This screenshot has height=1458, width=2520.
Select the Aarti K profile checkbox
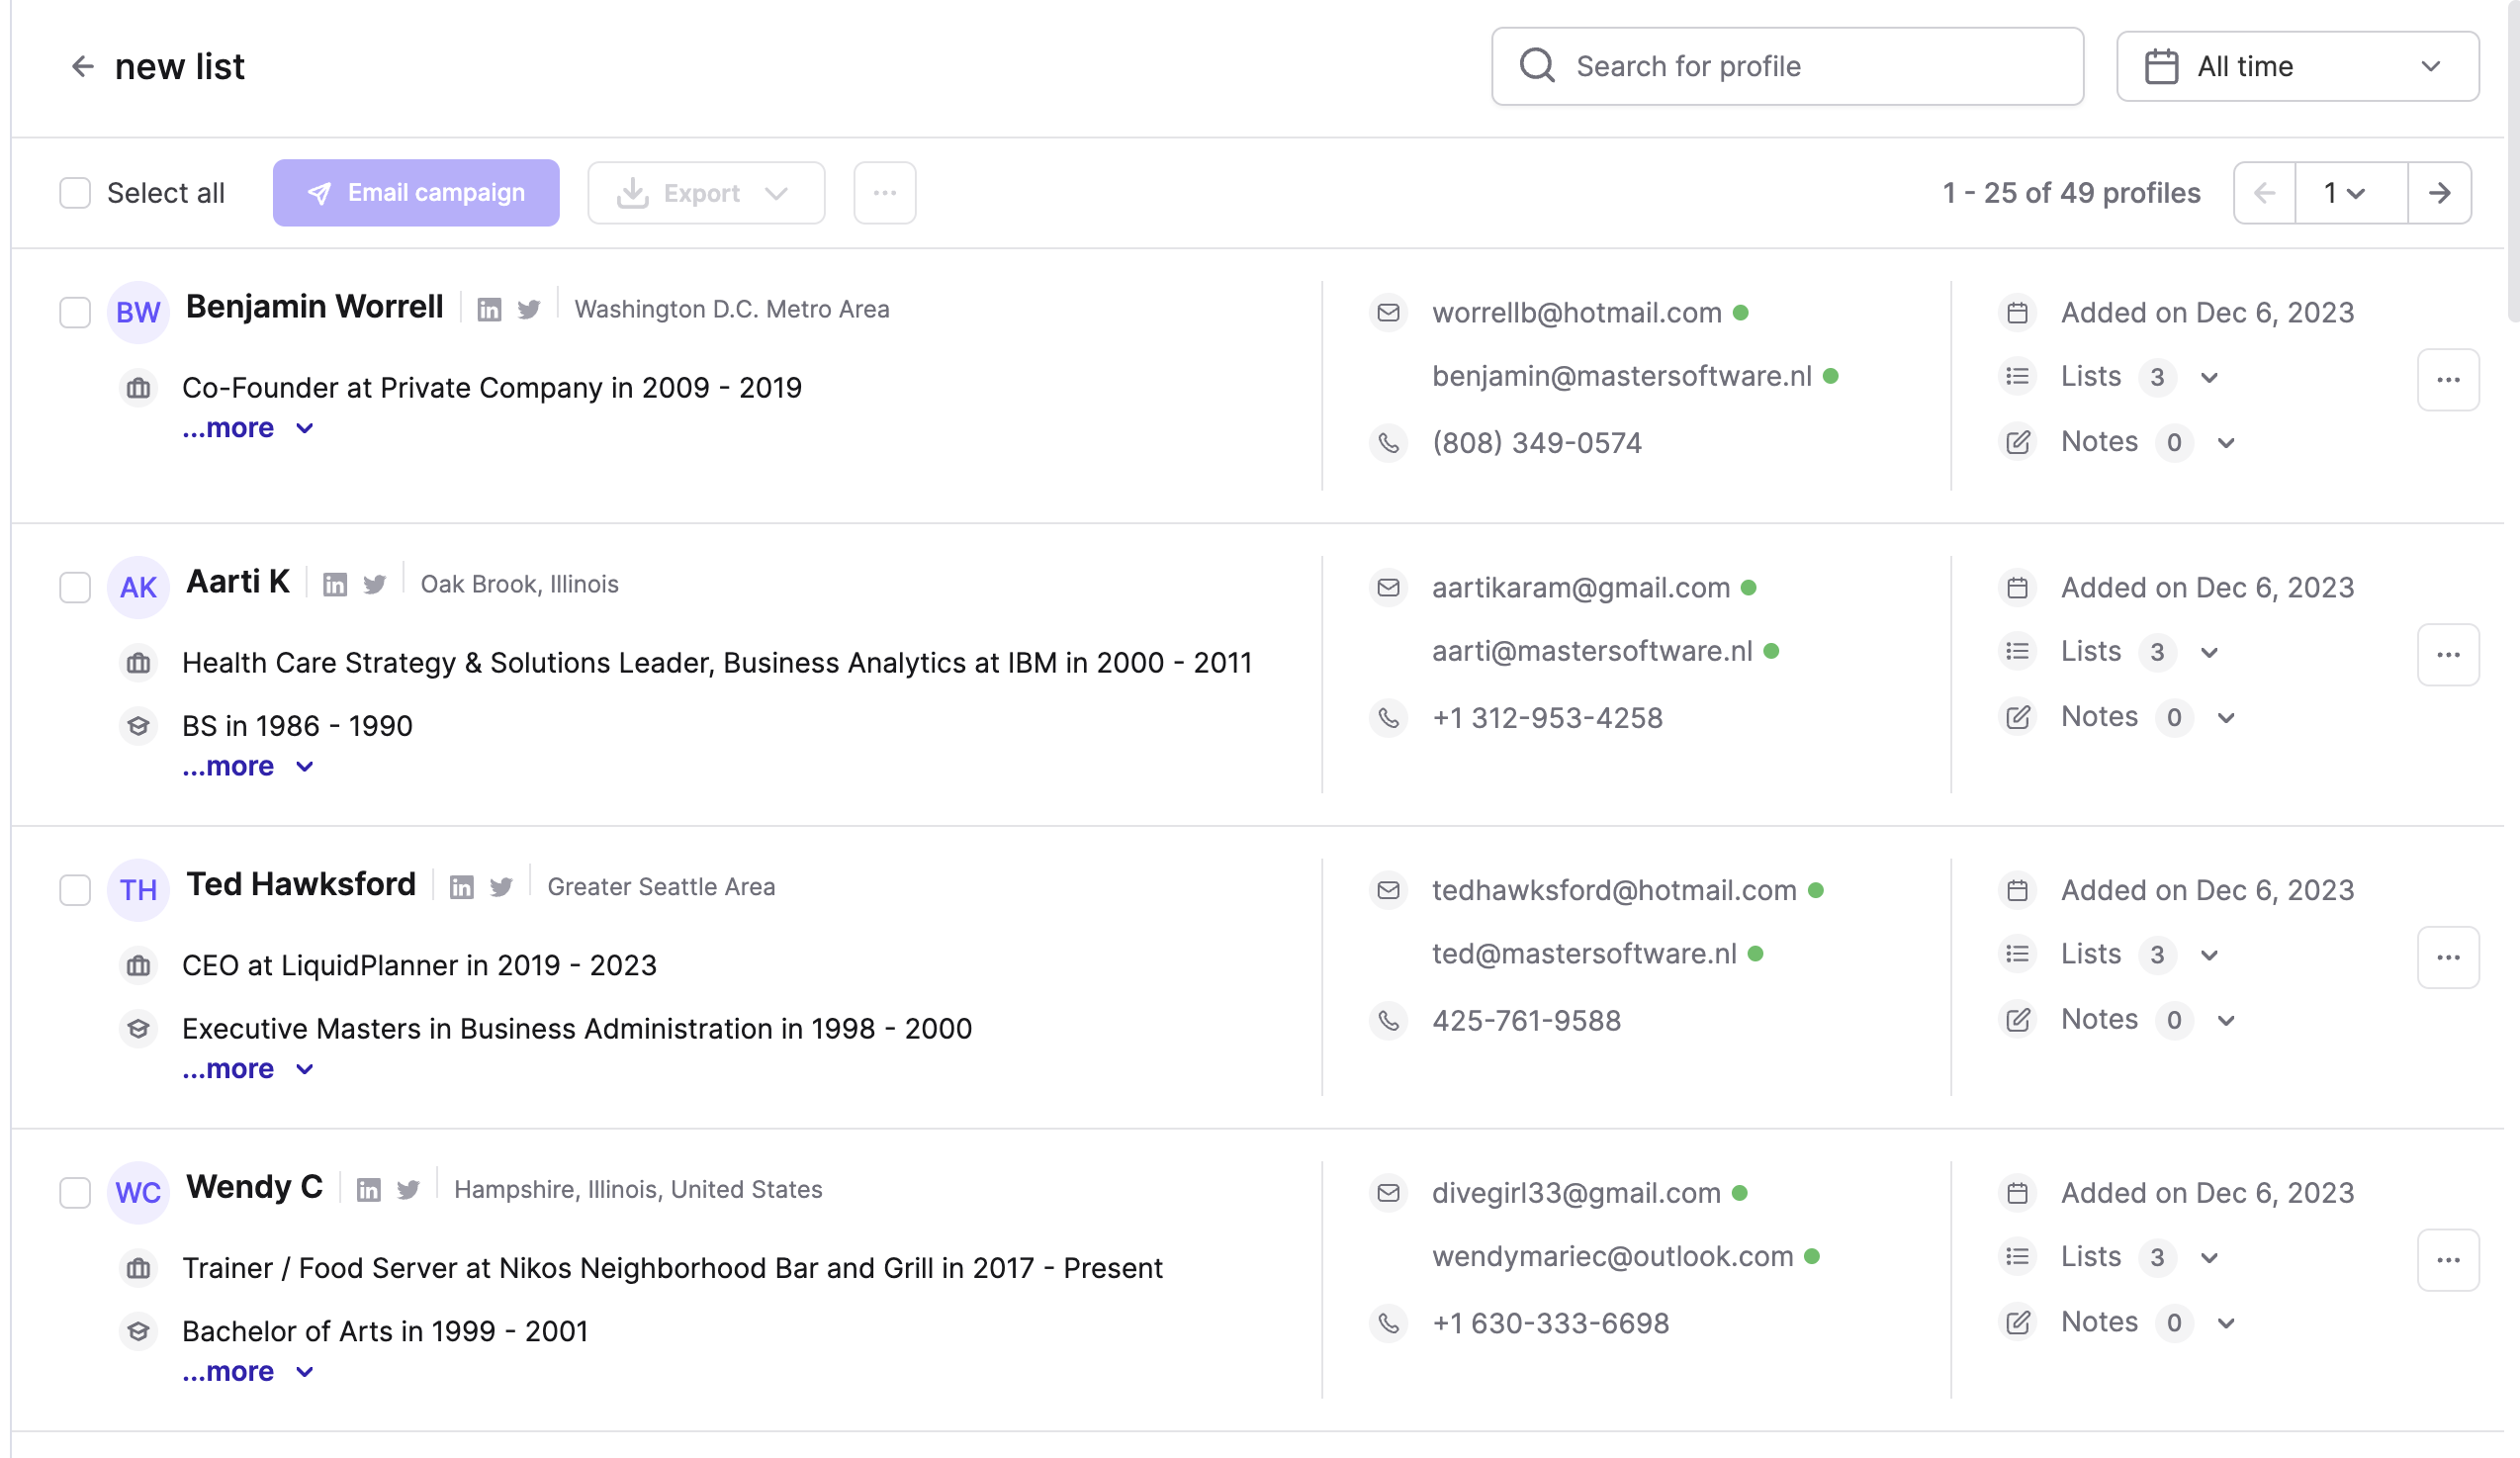click(75, 588)
